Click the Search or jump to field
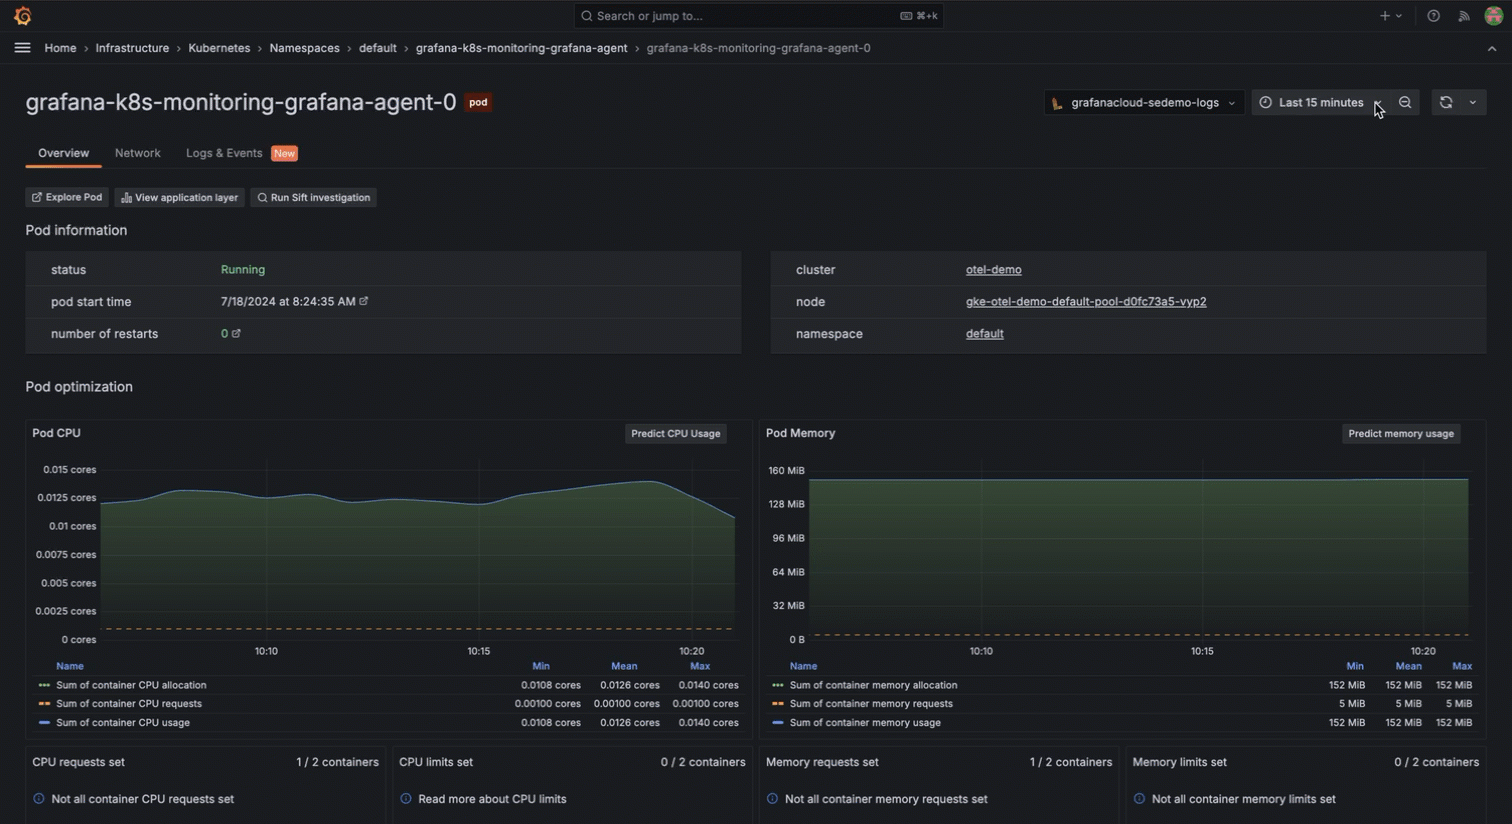1512x824 pixels. (x=758, y=16)
